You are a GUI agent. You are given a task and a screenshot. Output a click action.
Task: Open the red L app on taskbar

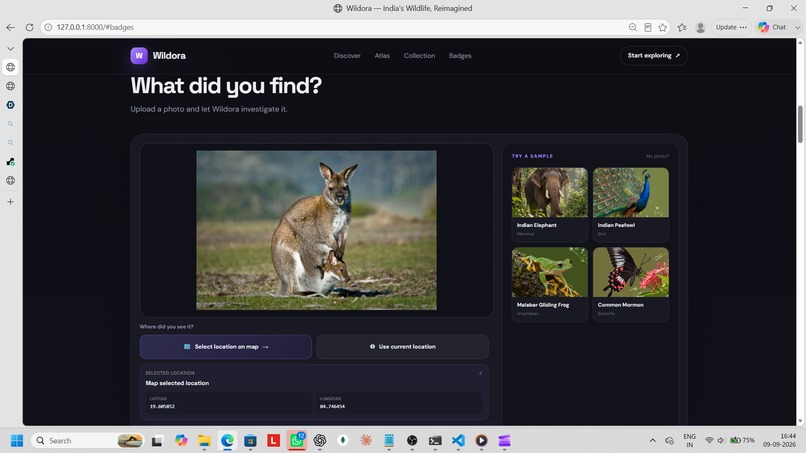pyautogui.click(x=273, y=441)
